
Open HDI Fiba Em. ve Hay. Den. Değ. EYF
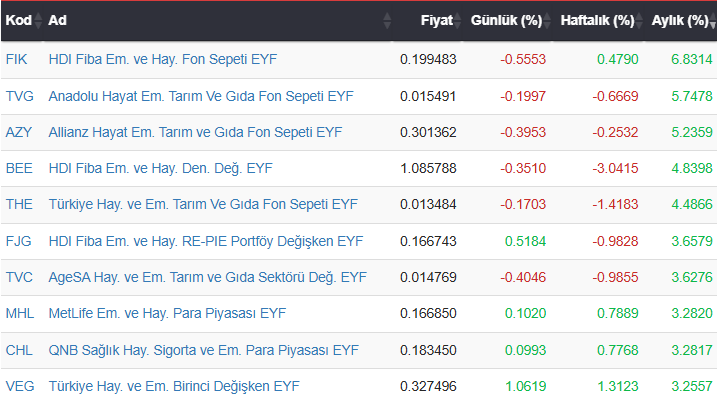(161, 169)
